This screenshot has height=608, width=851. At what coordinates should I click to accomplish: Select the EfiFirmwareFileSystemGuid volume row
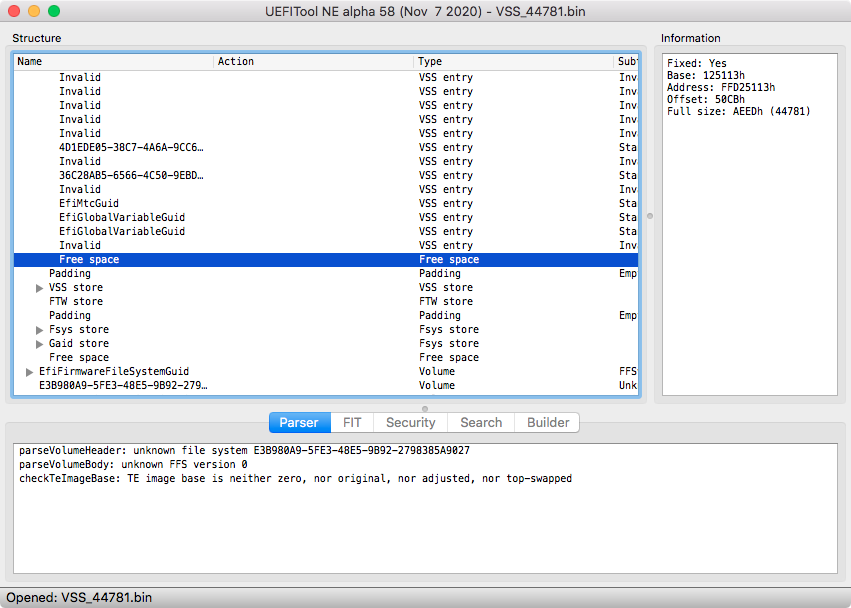[x=326, y=371]
